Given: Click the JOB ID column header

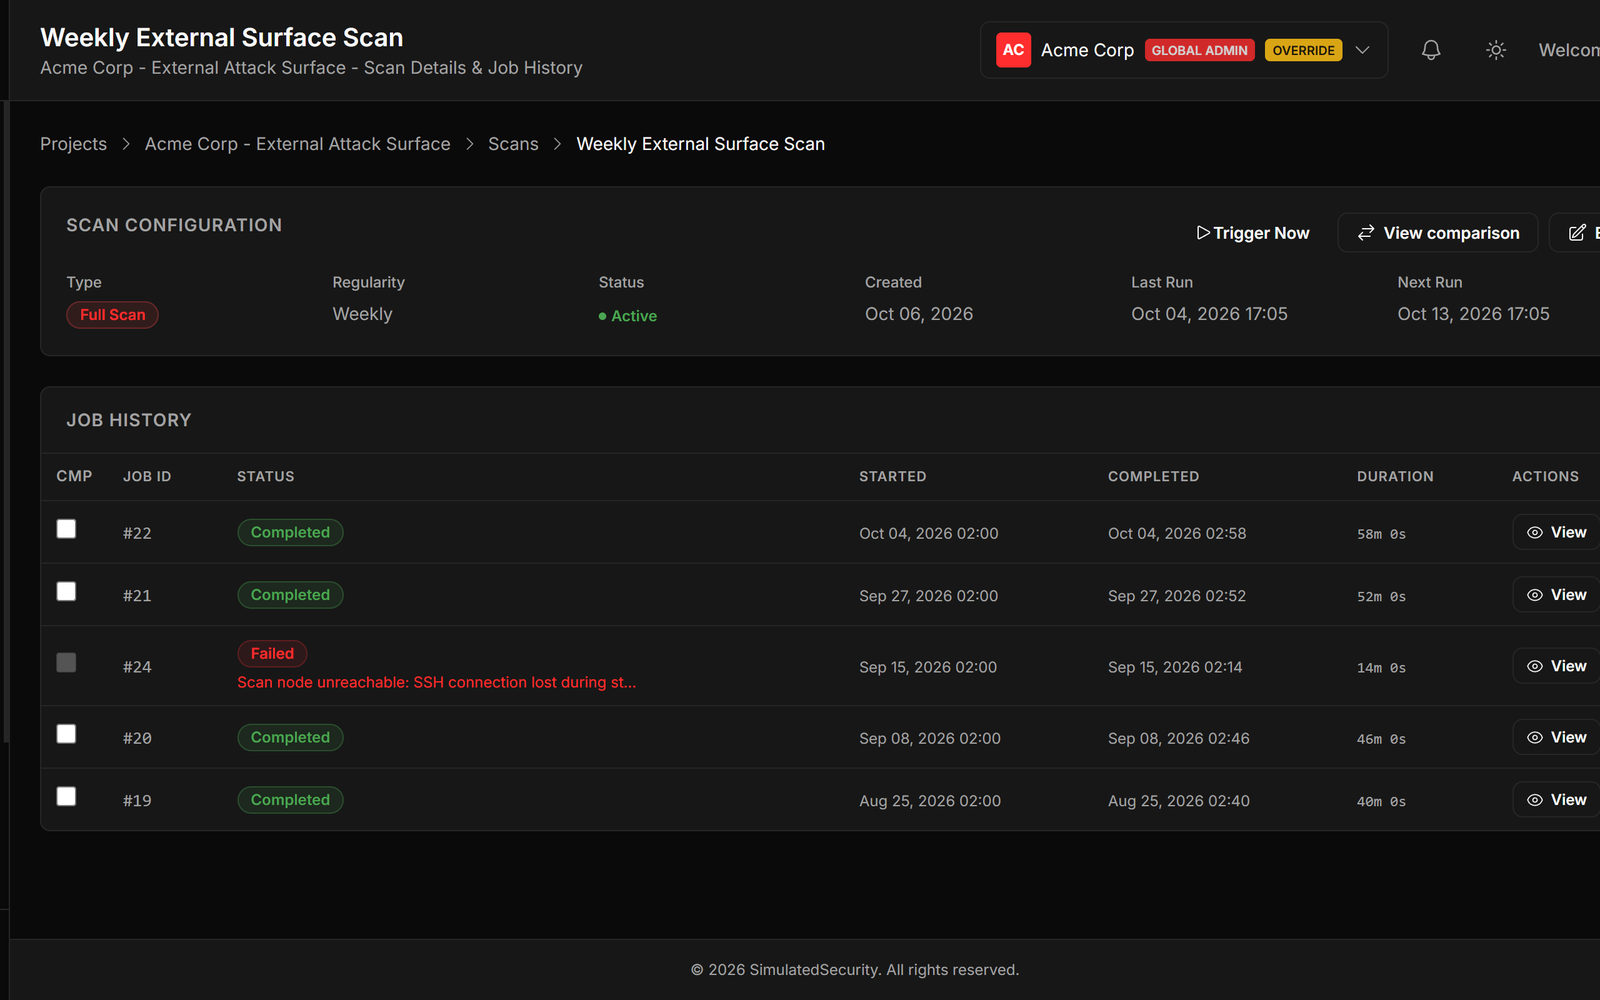Looking at the screenshot, I should 147,477.
